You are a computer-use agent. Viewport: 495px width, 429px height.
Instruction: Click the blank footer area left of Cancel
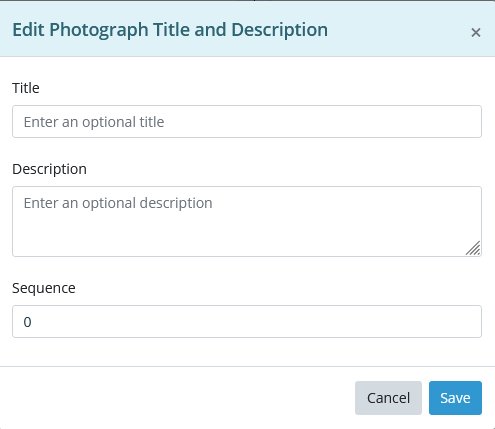177,398
